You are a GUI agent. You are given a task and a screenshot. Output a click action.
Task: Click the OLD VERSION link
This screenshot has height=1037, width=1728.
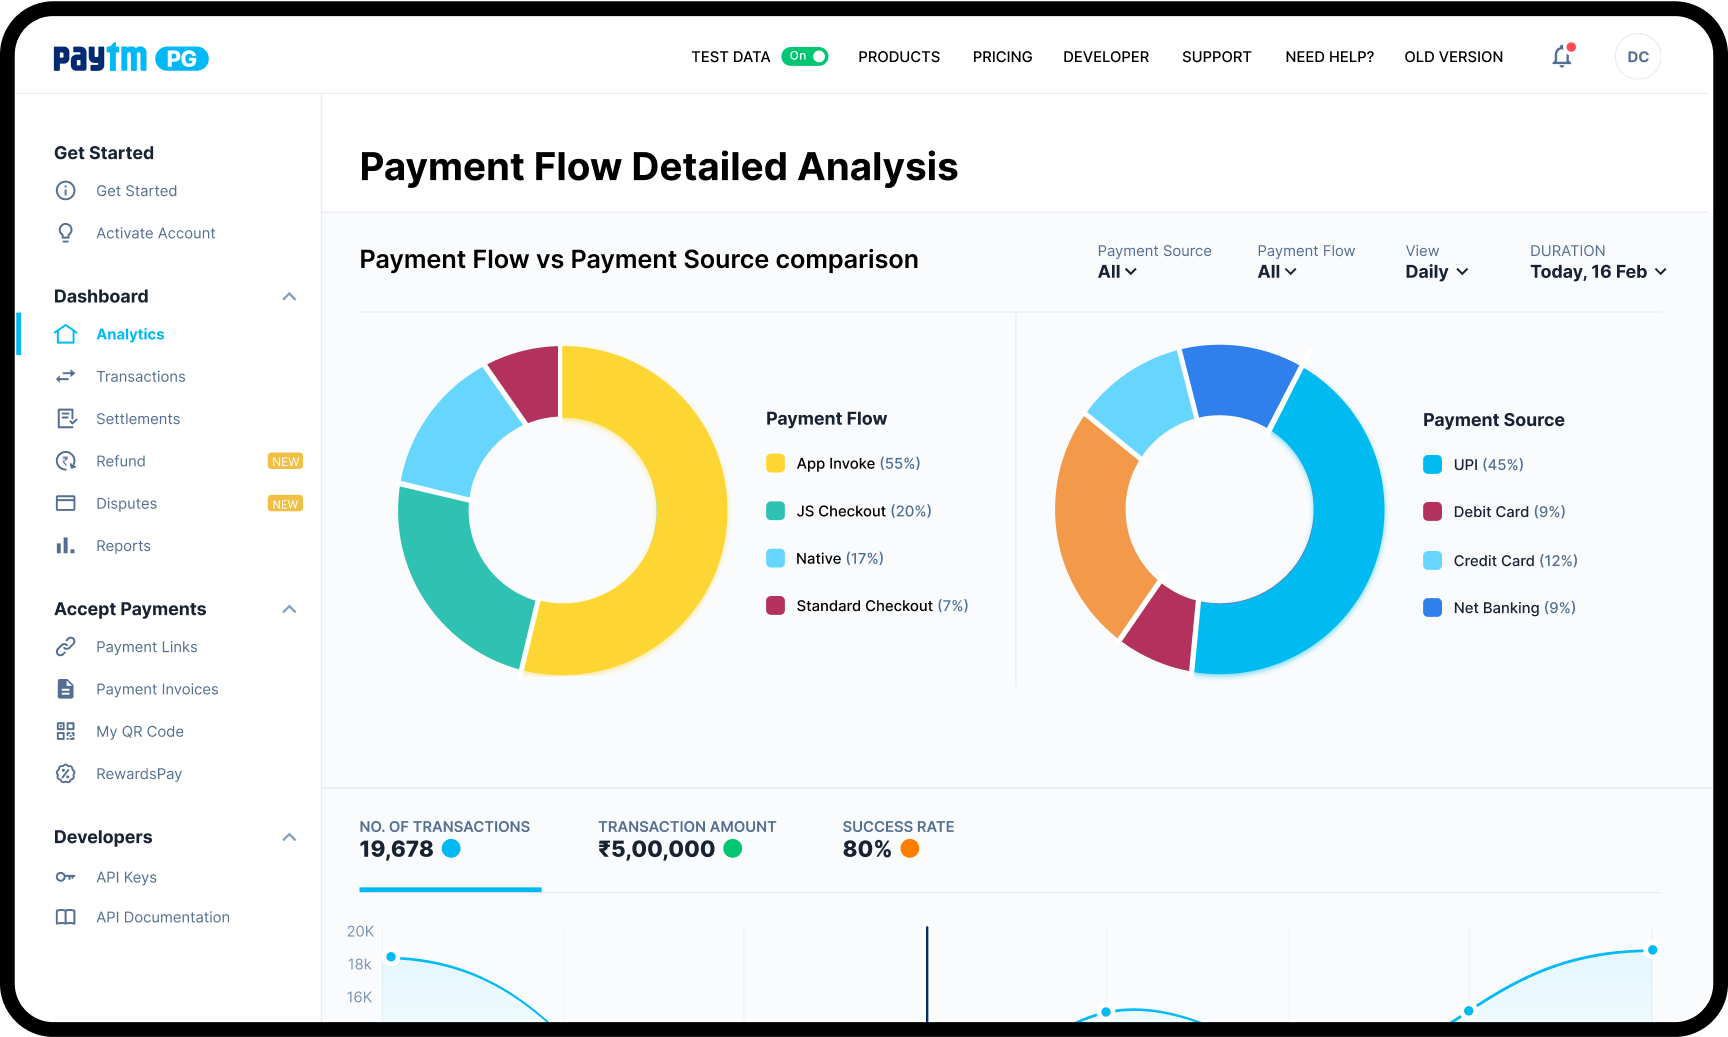(1453, 57)
